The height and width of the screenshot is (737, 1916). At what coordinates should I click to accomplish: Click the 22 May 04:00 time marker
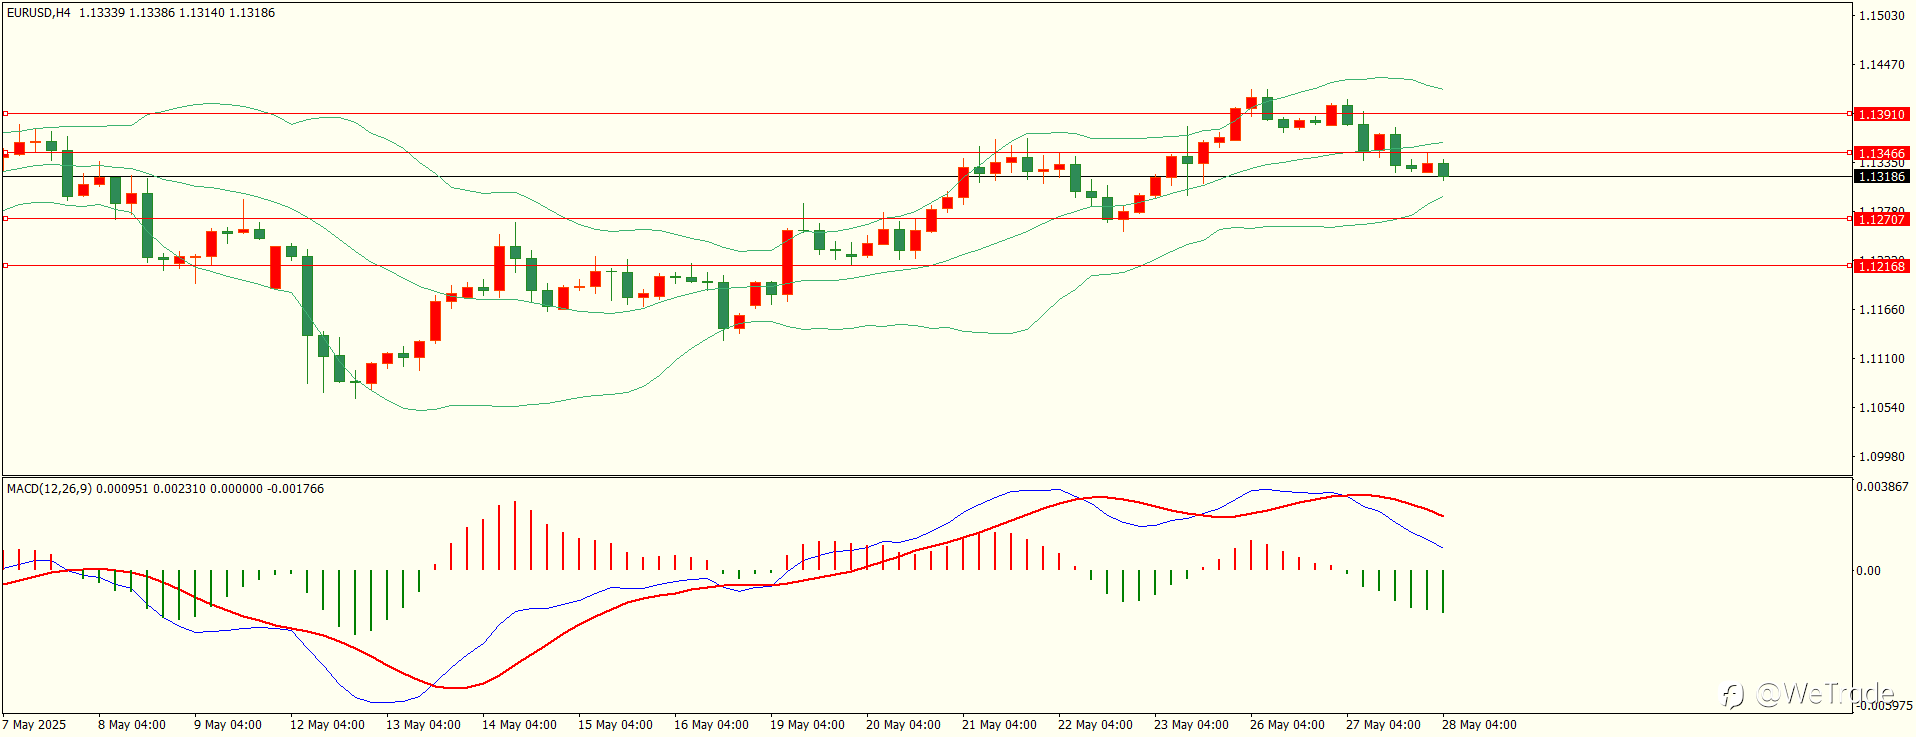(x=1095, y=725)
